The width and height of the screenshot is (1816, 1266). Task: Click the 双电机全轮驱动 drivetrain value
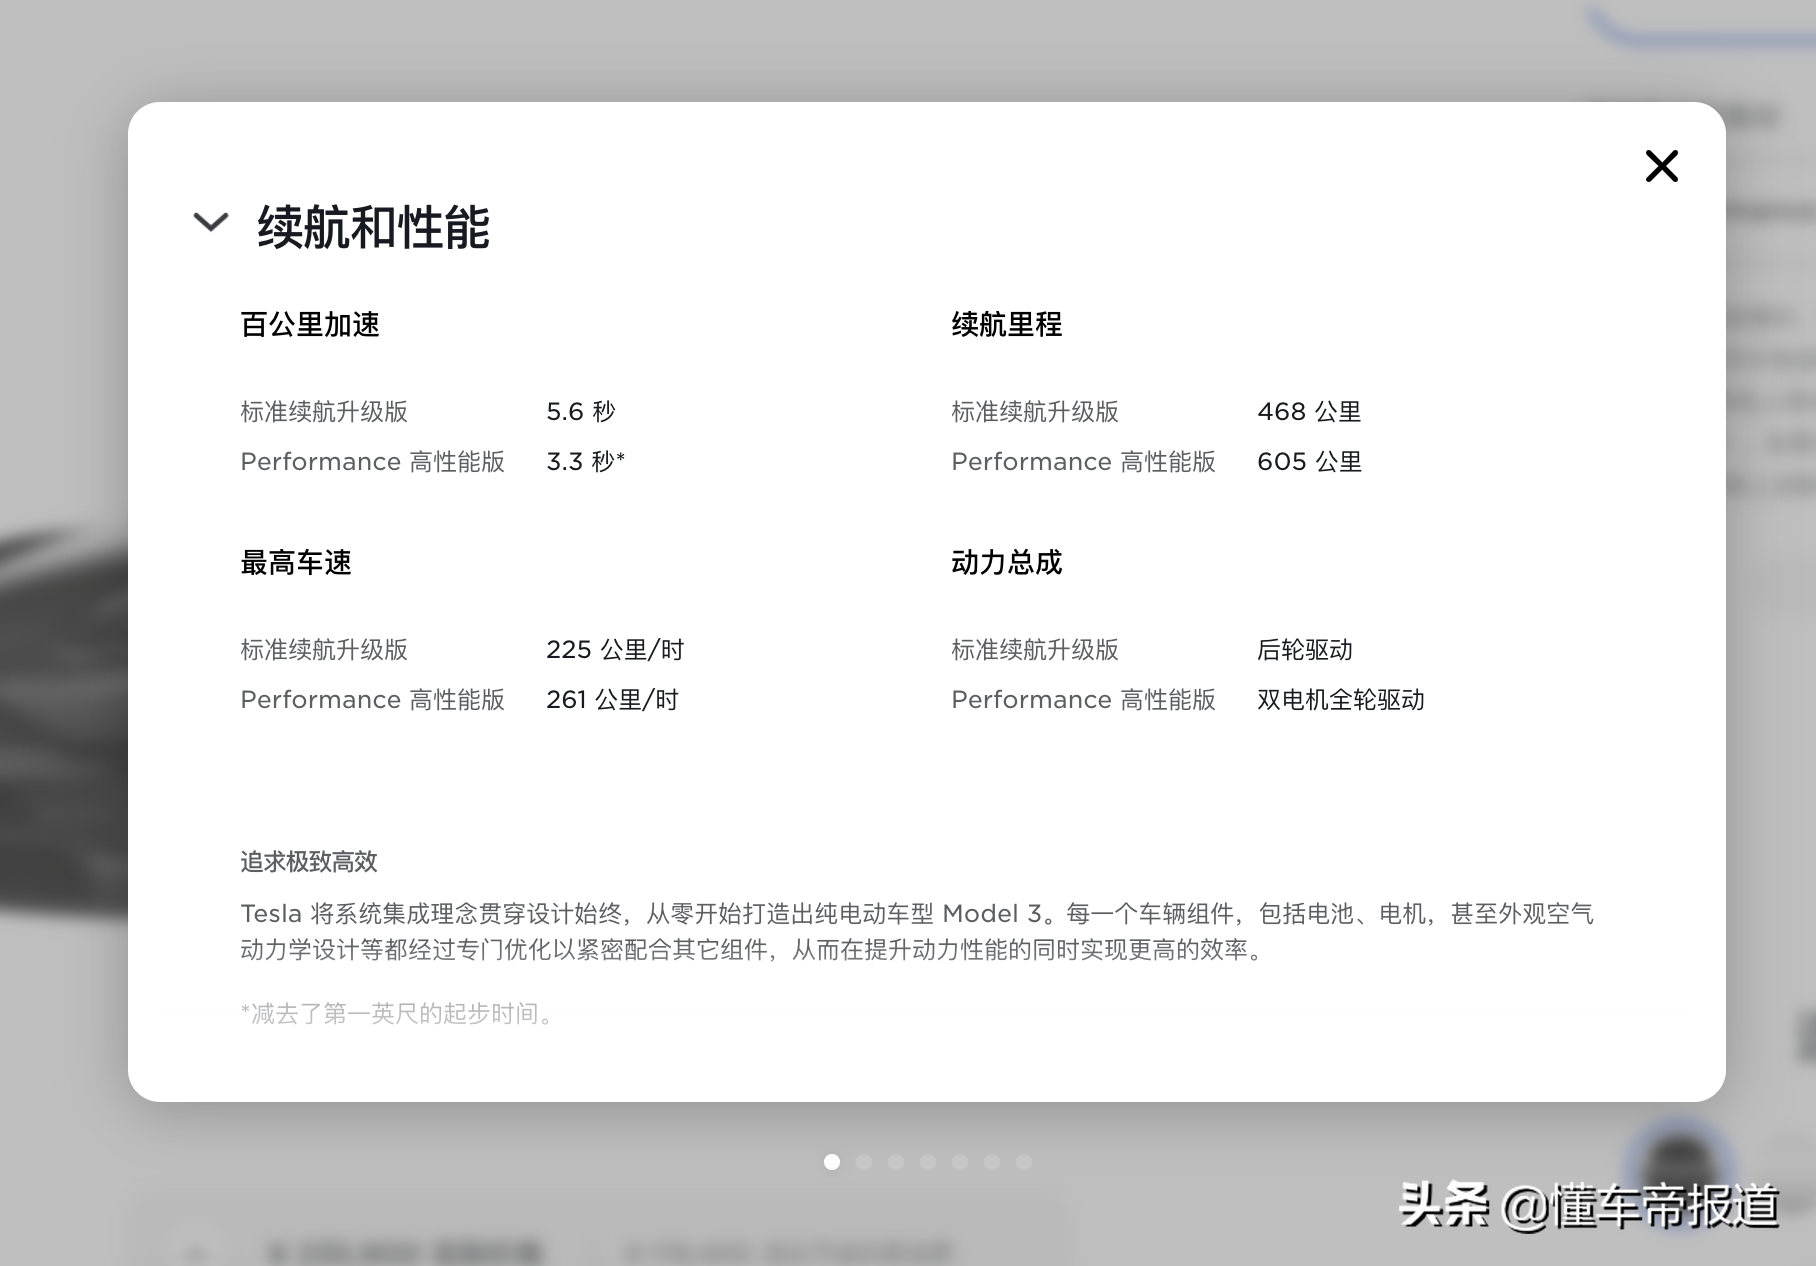[x=1341, y=700]
